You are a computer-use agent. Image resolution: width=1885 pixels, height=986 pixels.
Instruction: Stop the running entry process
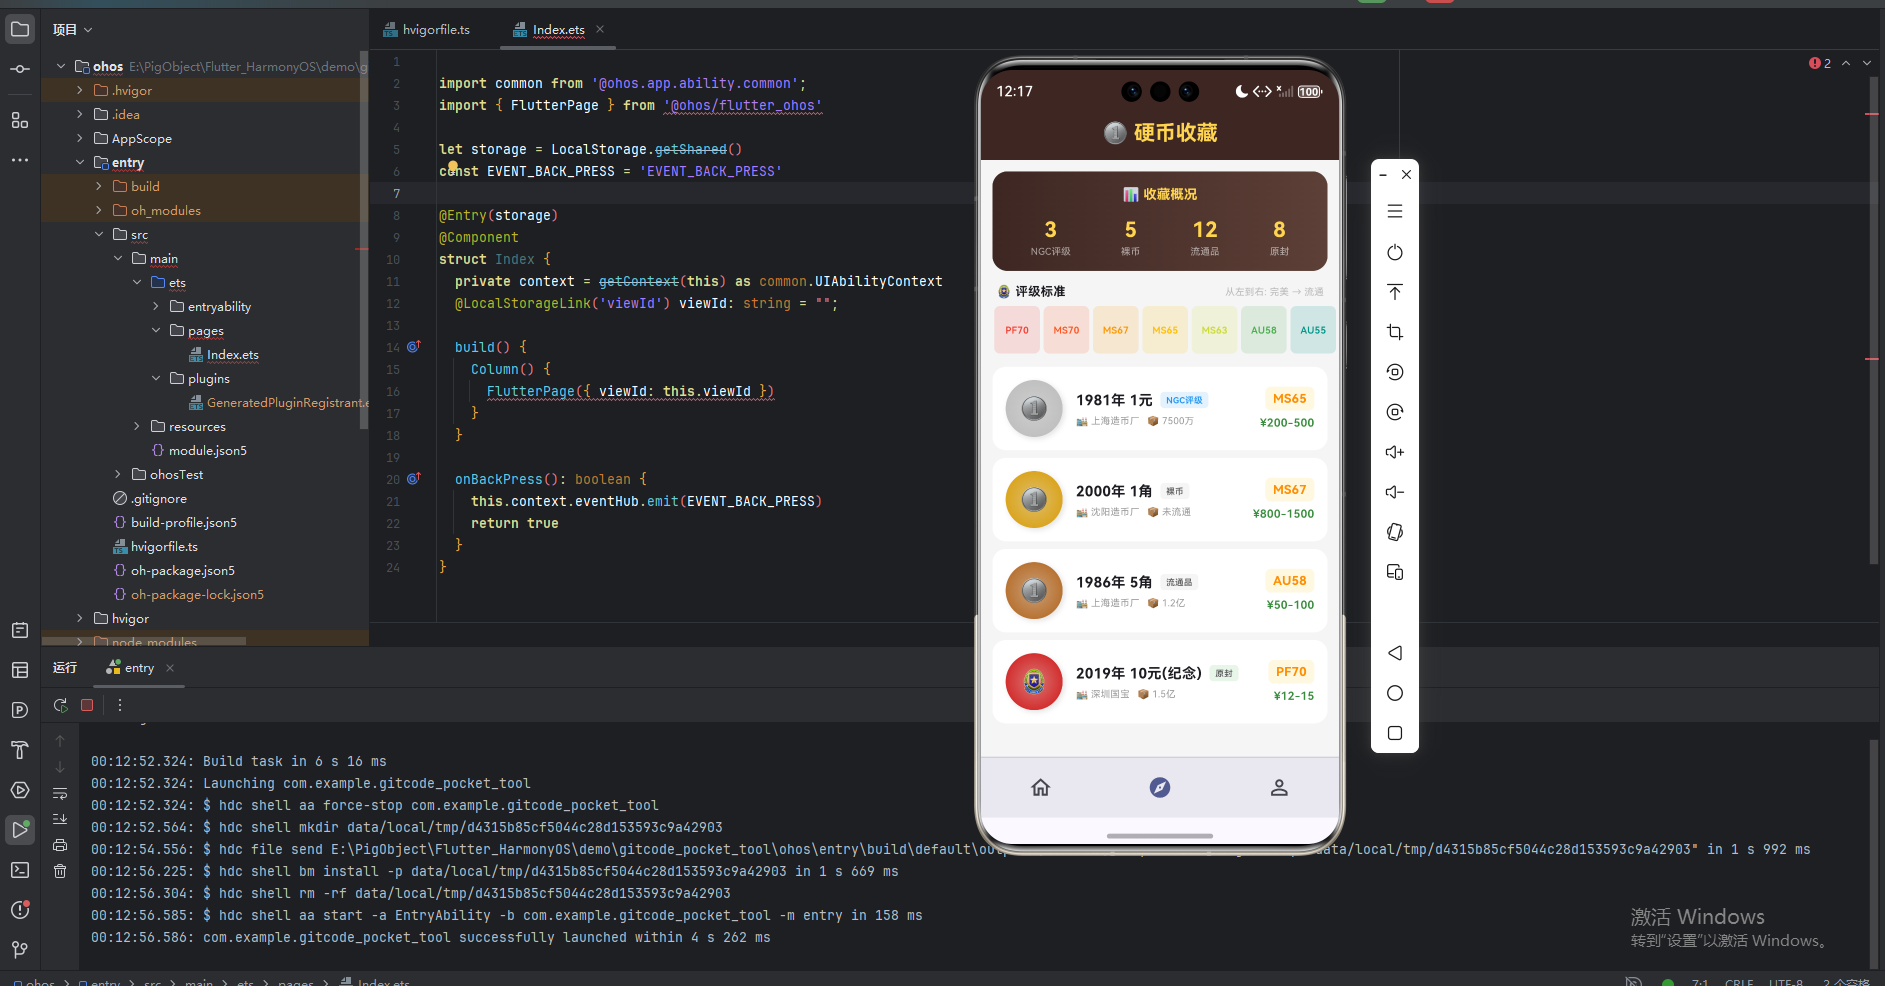coord(87,705)
